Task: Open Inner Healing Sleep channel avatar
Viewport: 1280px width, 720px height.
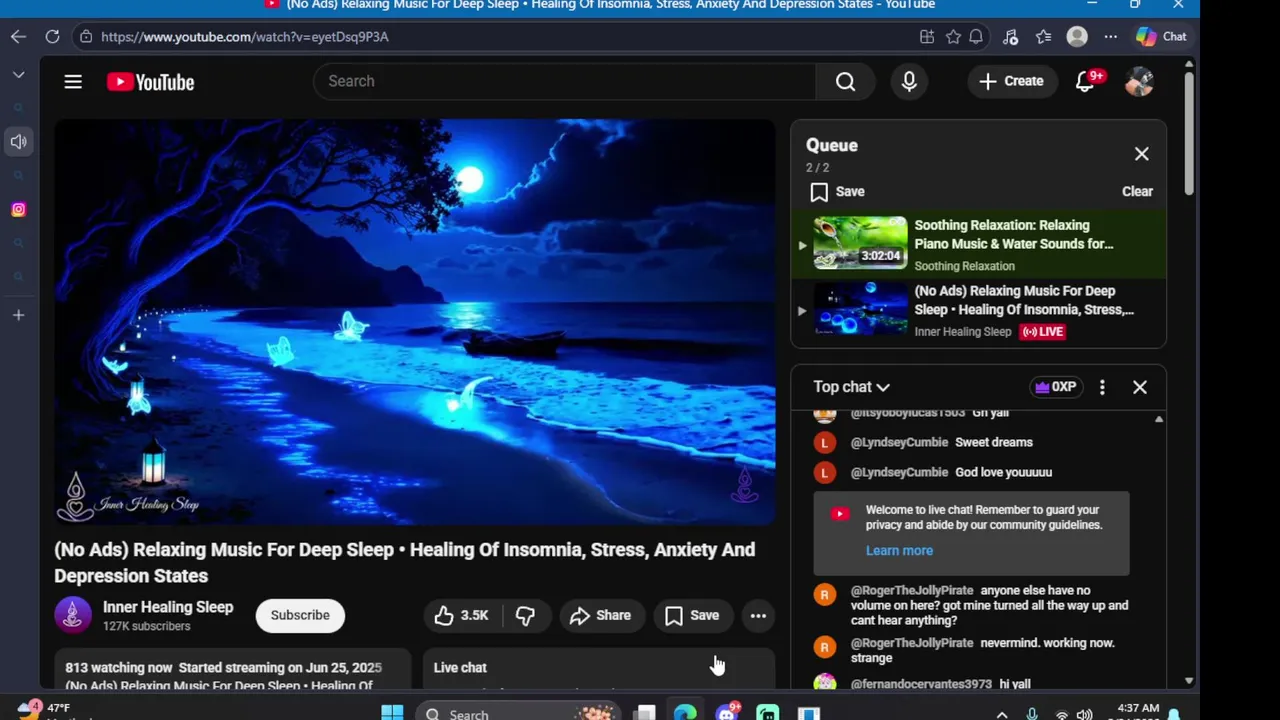Action: tap(73, 615)
